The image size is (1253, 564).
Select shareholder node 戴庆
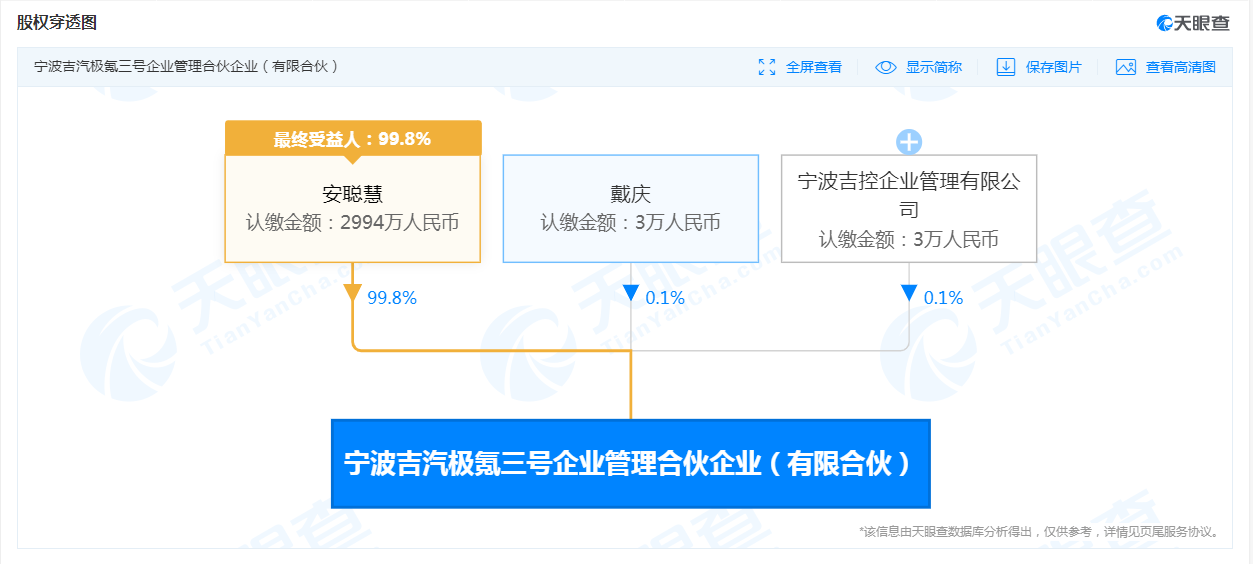coord(631,208)
